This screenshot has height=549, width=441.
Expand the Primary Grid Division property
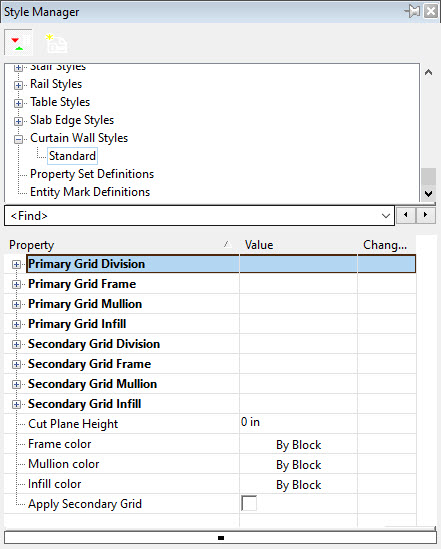[16, 264]
